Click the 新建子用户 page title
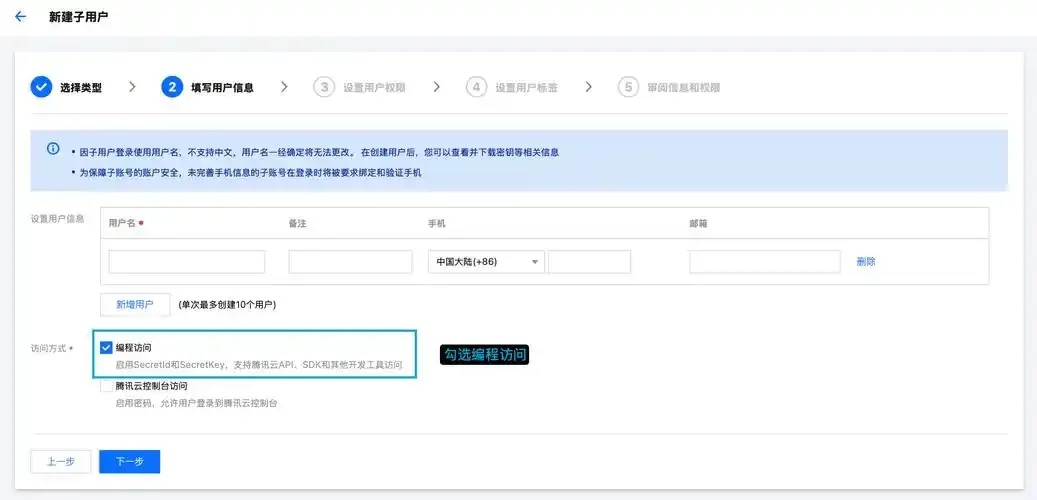 (x=79, y=17)
